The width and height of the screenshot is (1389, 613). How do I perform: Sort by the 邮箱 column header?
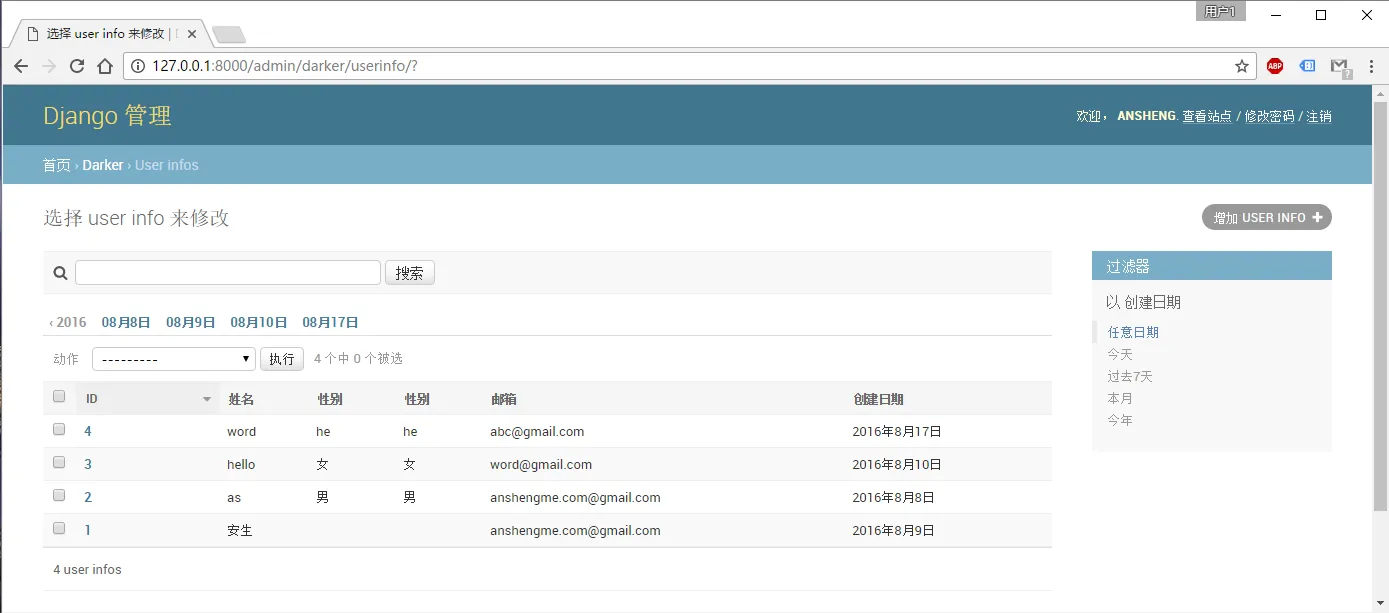[503, 399]
